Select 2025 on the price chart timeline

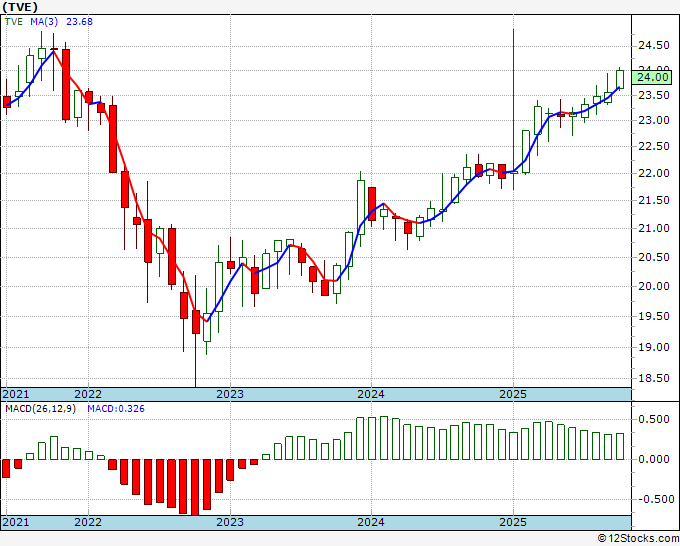[x=513, y=394]
